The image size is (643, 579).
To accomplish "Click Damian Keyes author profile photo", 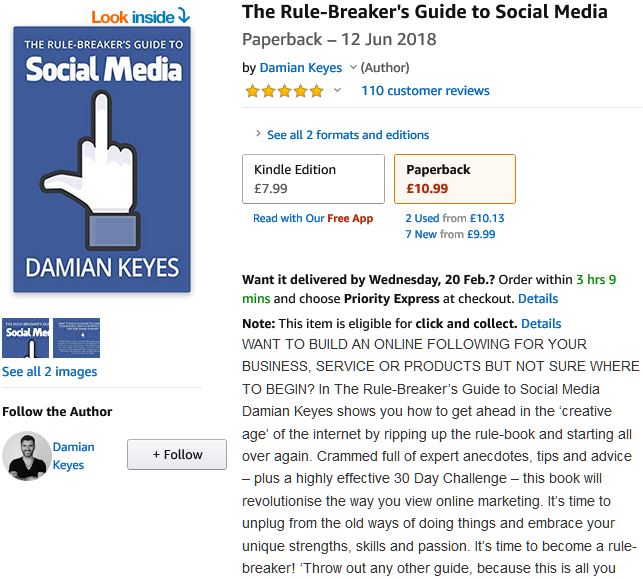I will coord(27,456).
